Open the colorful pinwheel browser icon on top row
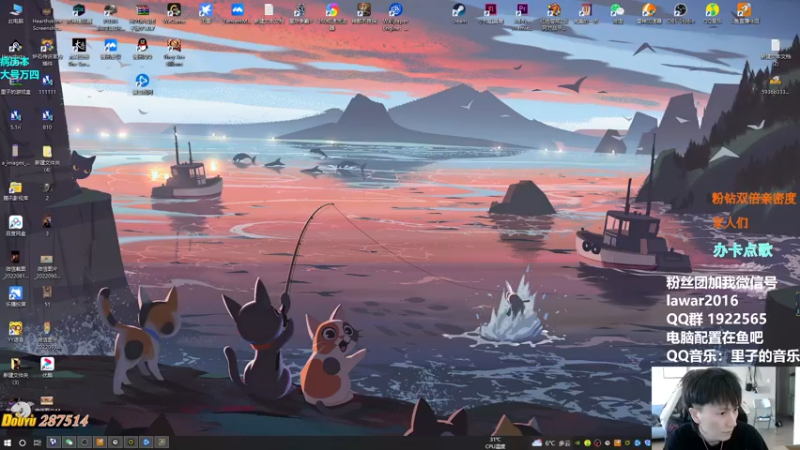 click(x=332, y=15)
